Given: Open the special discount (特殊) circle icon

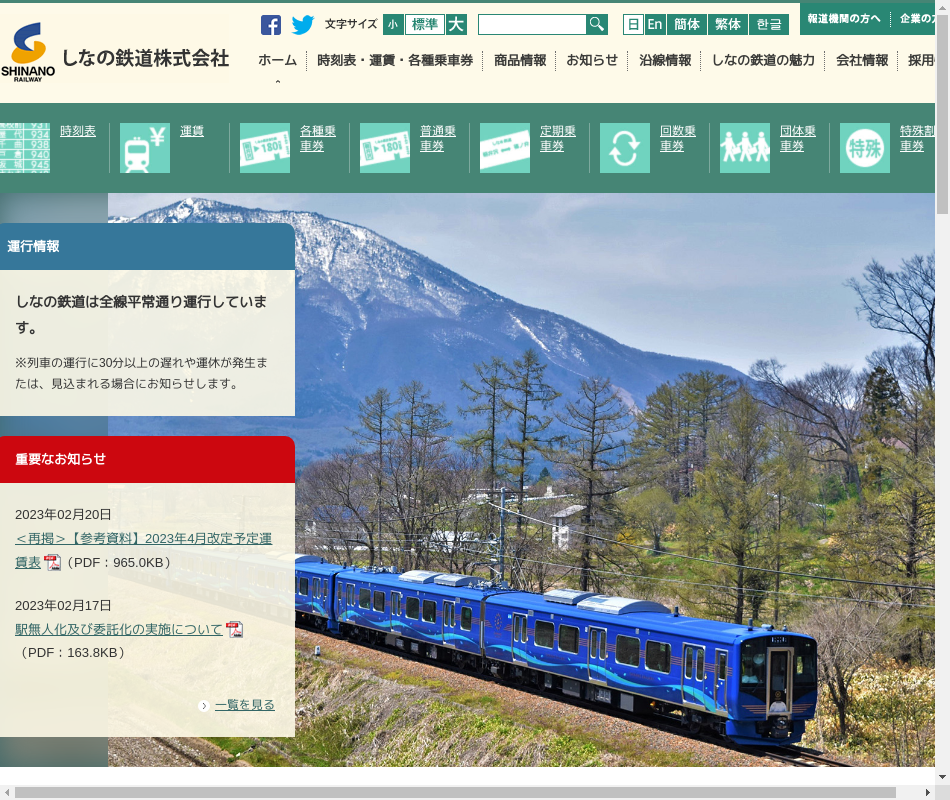Looking at the screenshot, I should 865,148.
